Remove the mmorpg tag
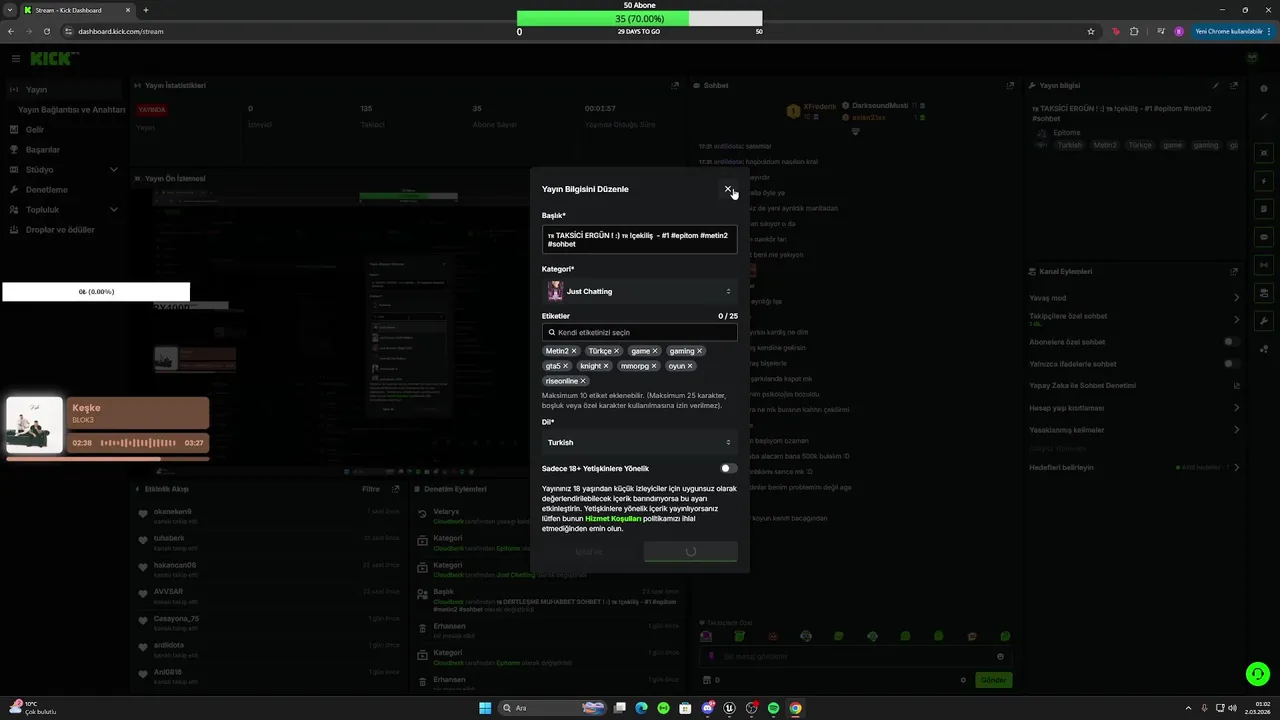Viewport: 1280px width, 720px height. pyautogui.click(x=654, y=366)
